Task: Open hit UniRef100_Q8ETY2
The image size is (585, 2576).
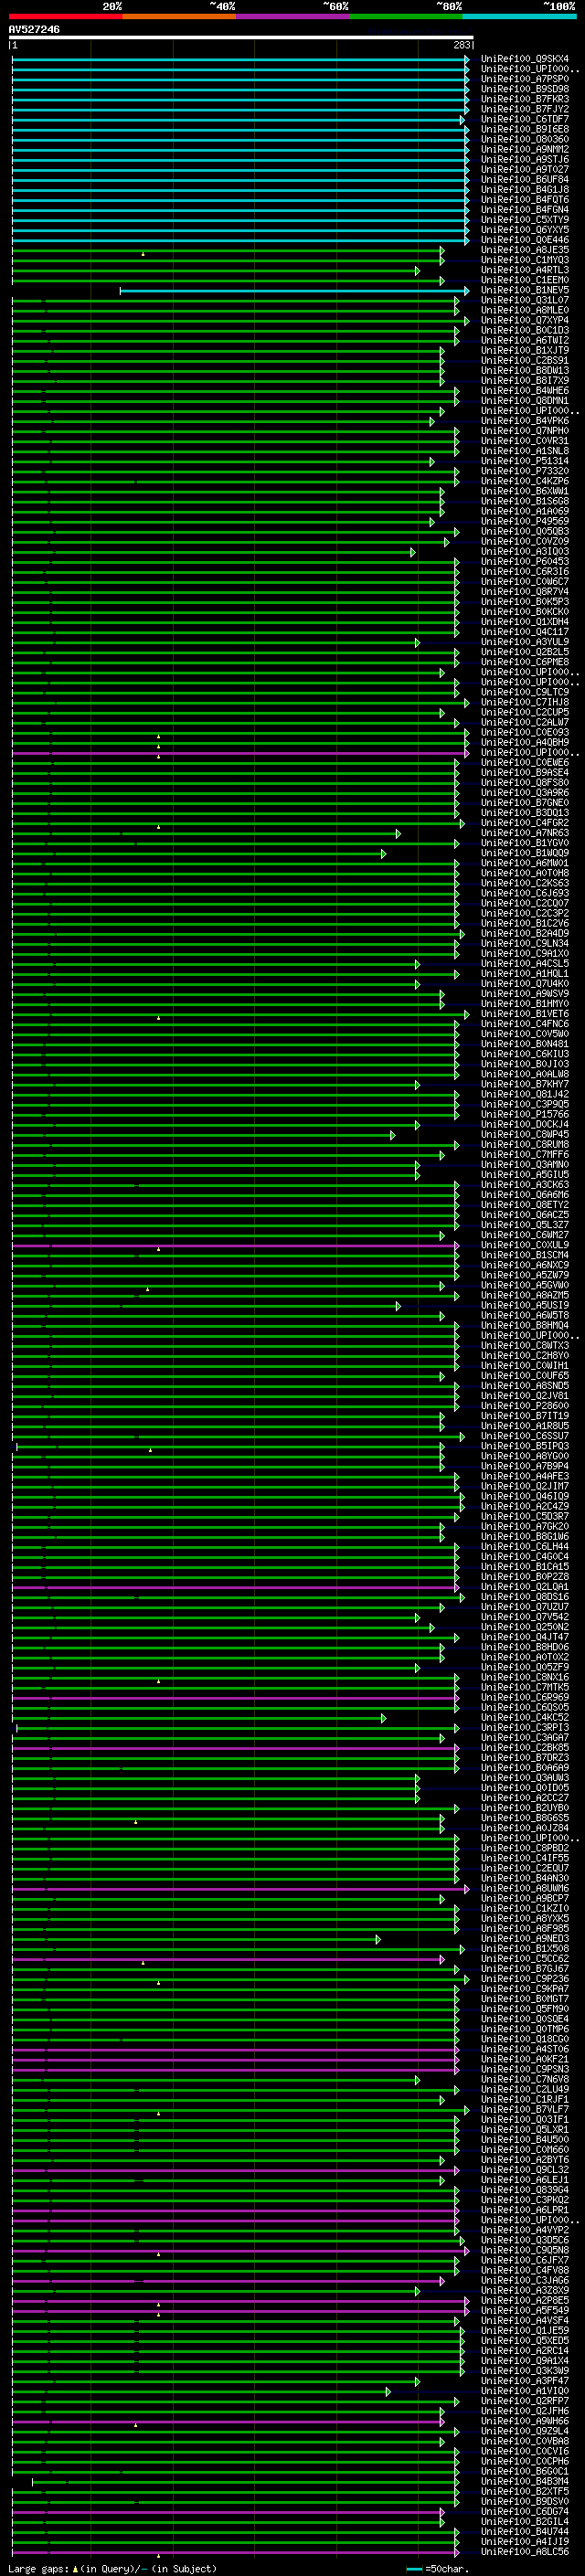Action: (525, 1205)
